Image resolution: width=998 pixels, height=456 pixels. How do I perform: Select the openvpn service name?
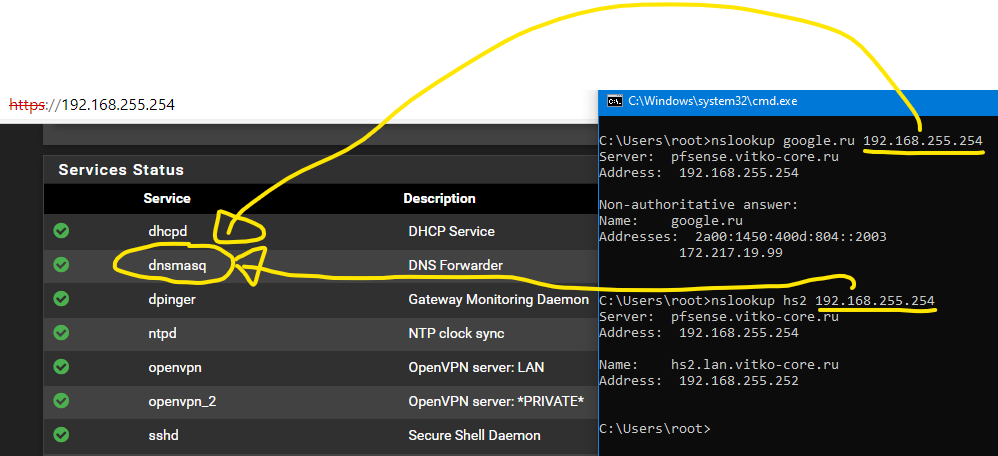pyautogui.click(x=175, y=367)
